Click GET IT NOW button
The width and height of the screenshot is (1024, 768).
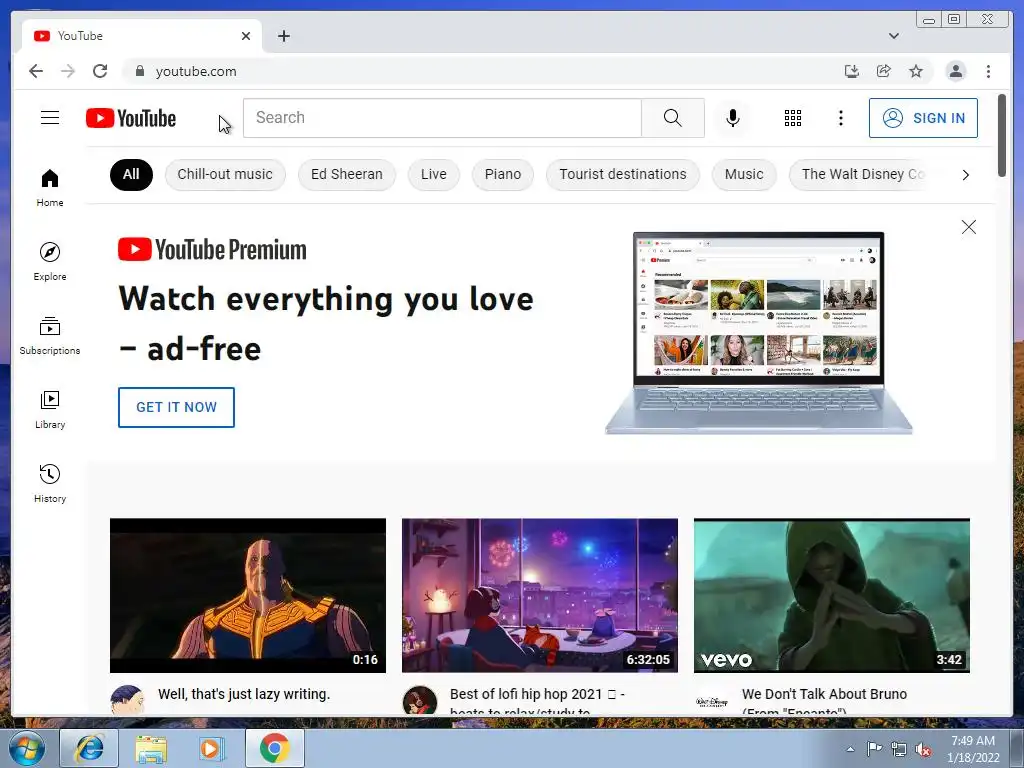coord(176,408)
